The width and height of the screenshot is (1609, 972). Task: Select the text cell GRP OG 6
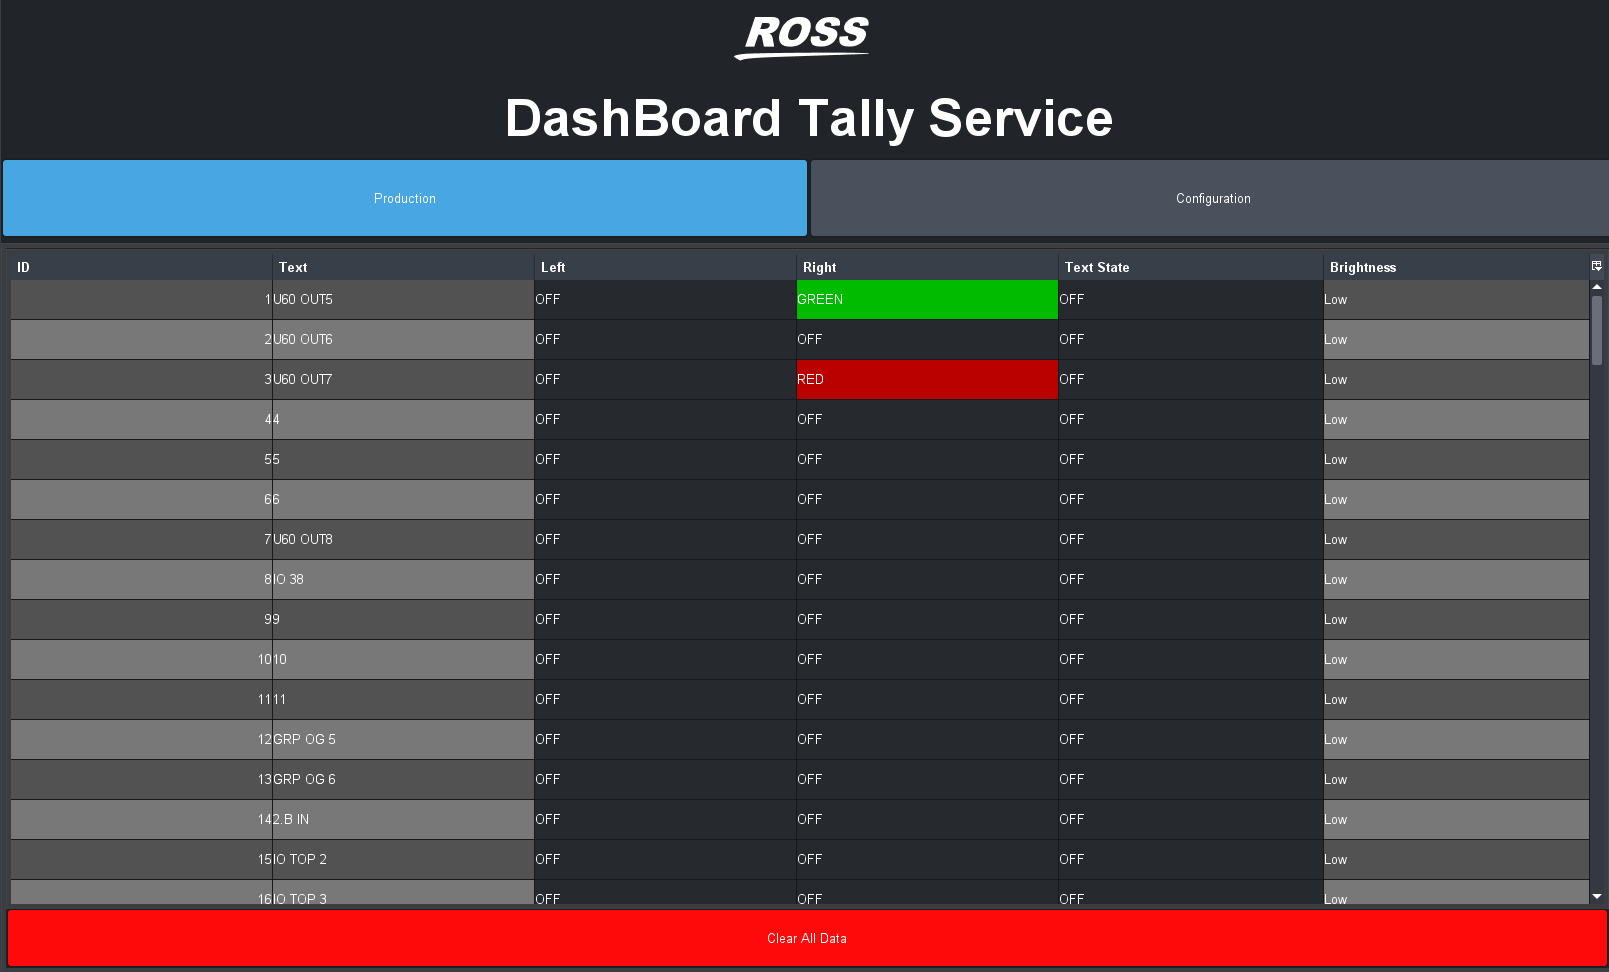pos(403,780)
